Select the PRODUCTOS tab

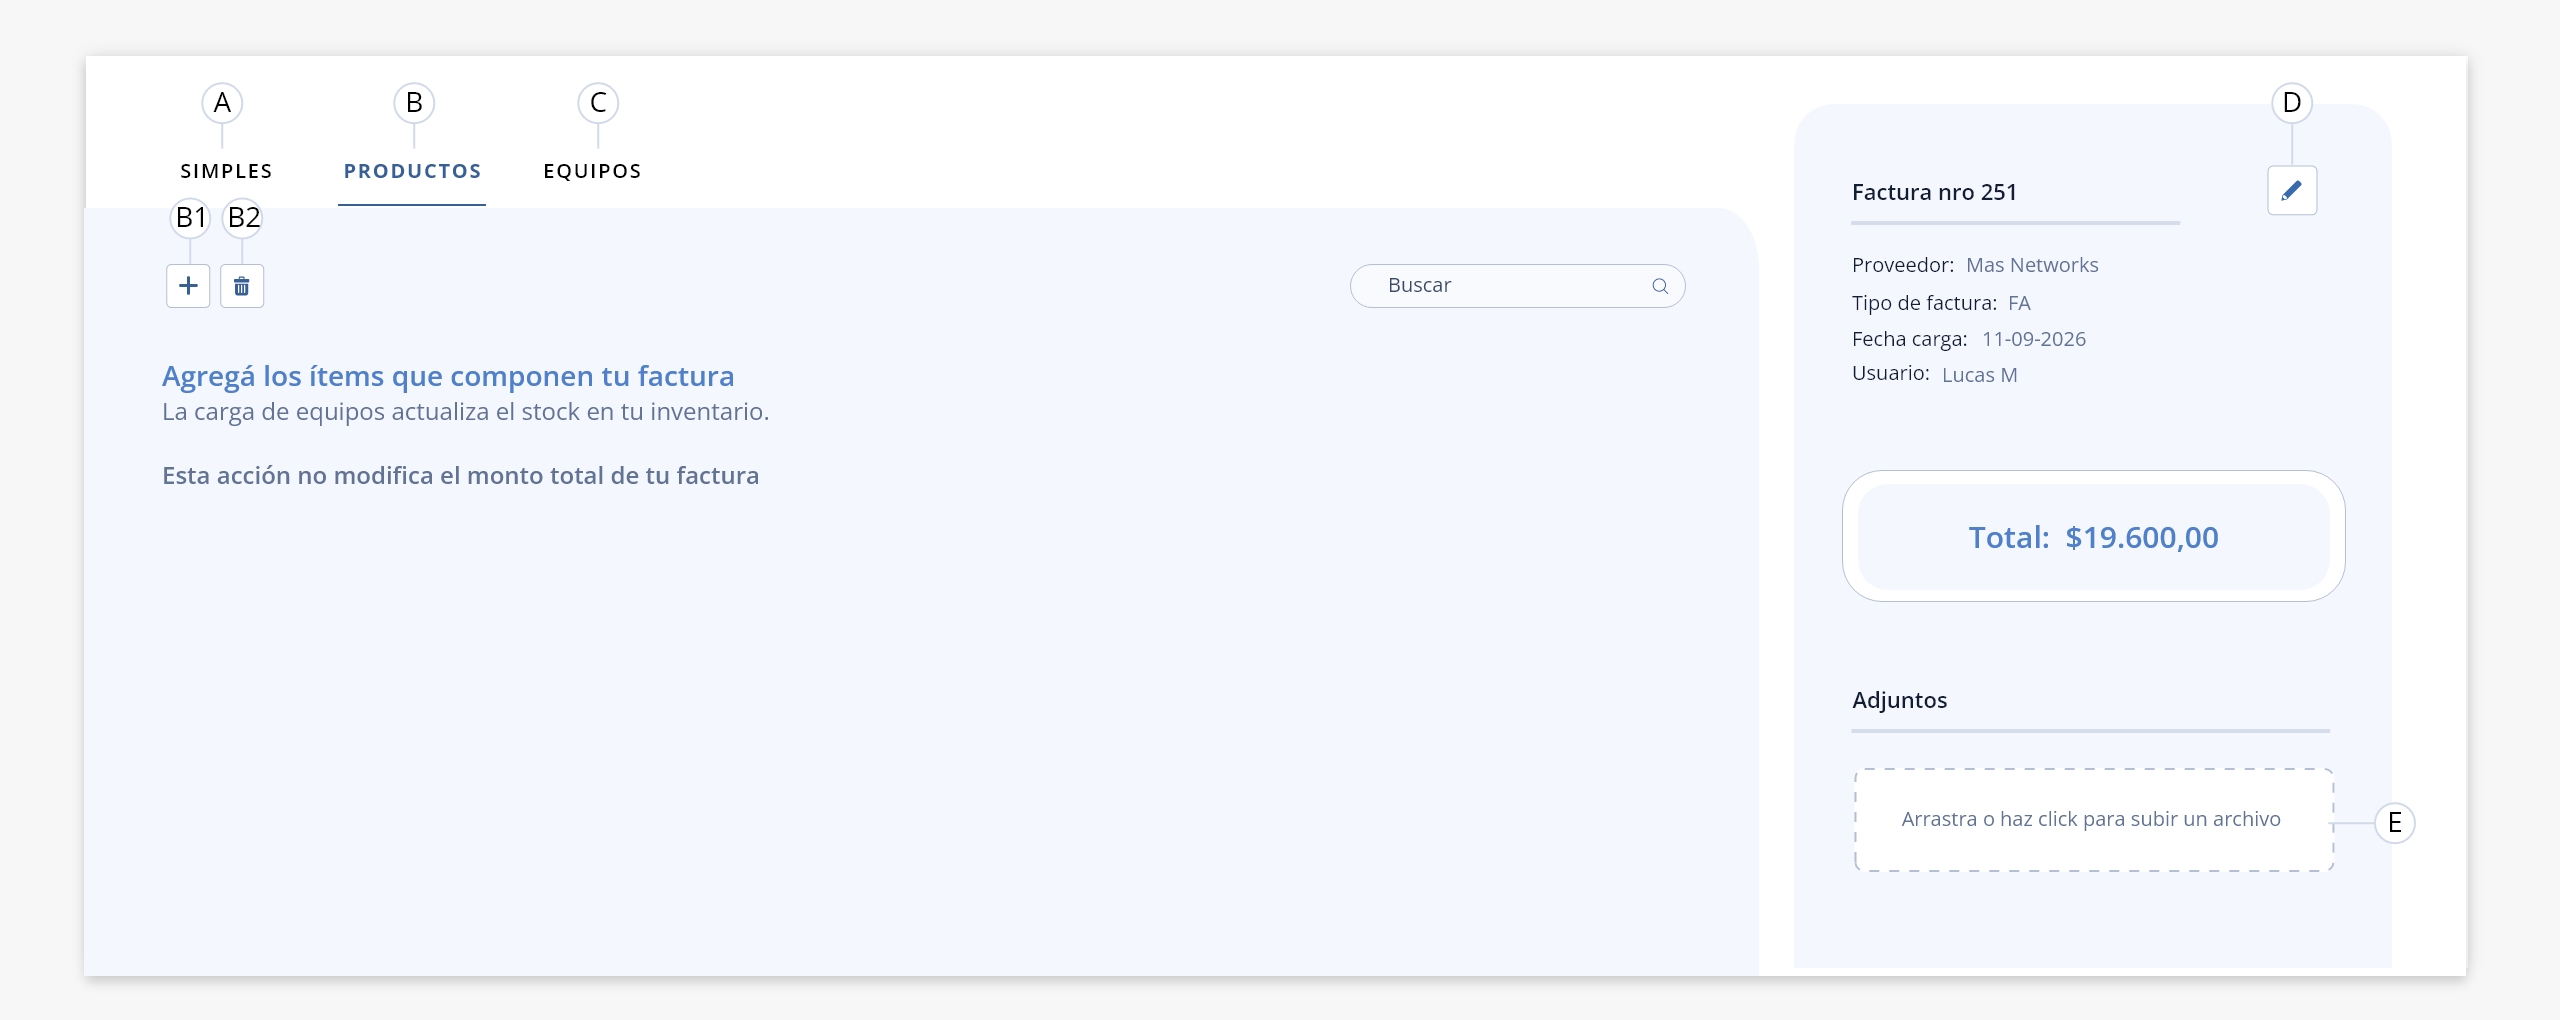412,171
